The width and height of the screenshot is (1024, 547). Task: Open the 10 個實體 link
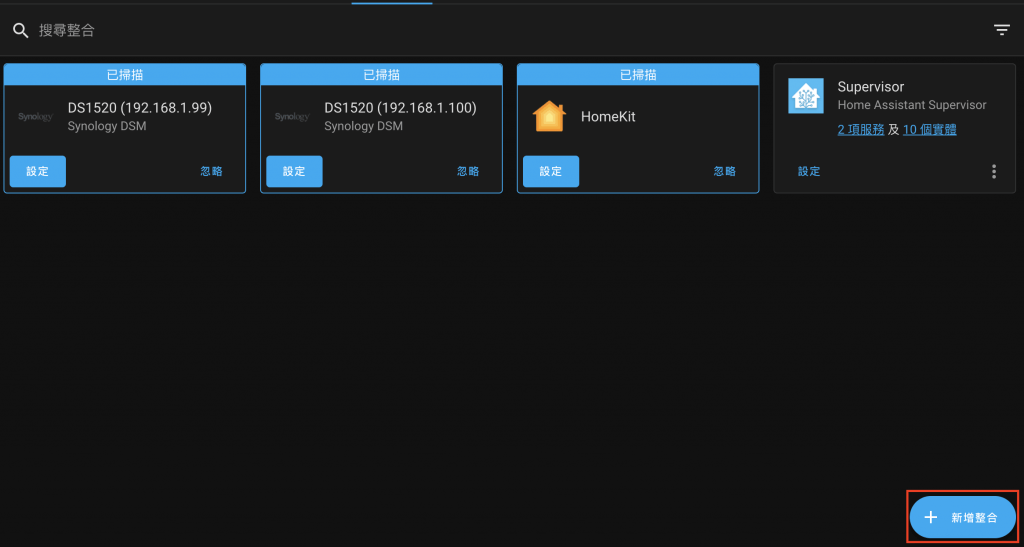pos(930,130)
